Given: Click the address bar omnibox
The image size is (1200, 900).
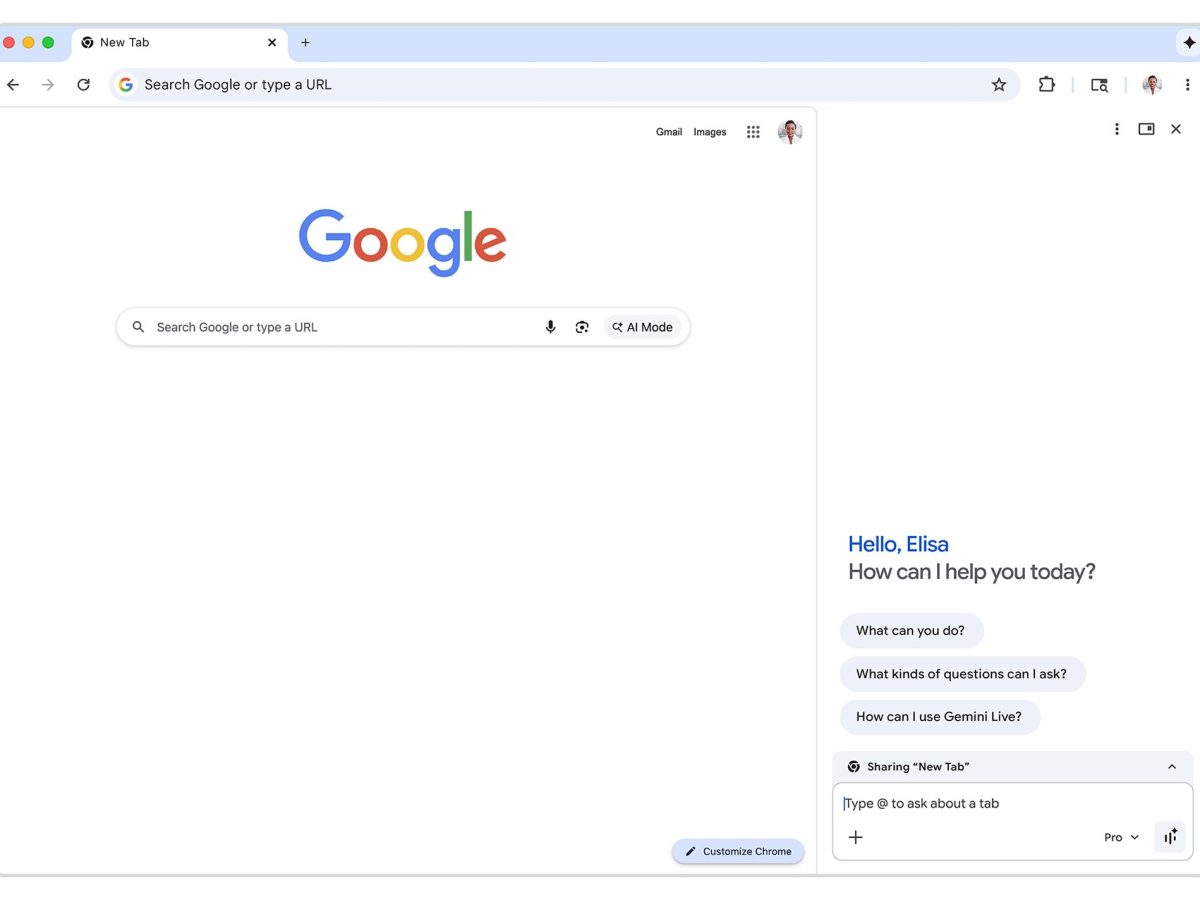Looking at the screenshot, I should (564, 85).
